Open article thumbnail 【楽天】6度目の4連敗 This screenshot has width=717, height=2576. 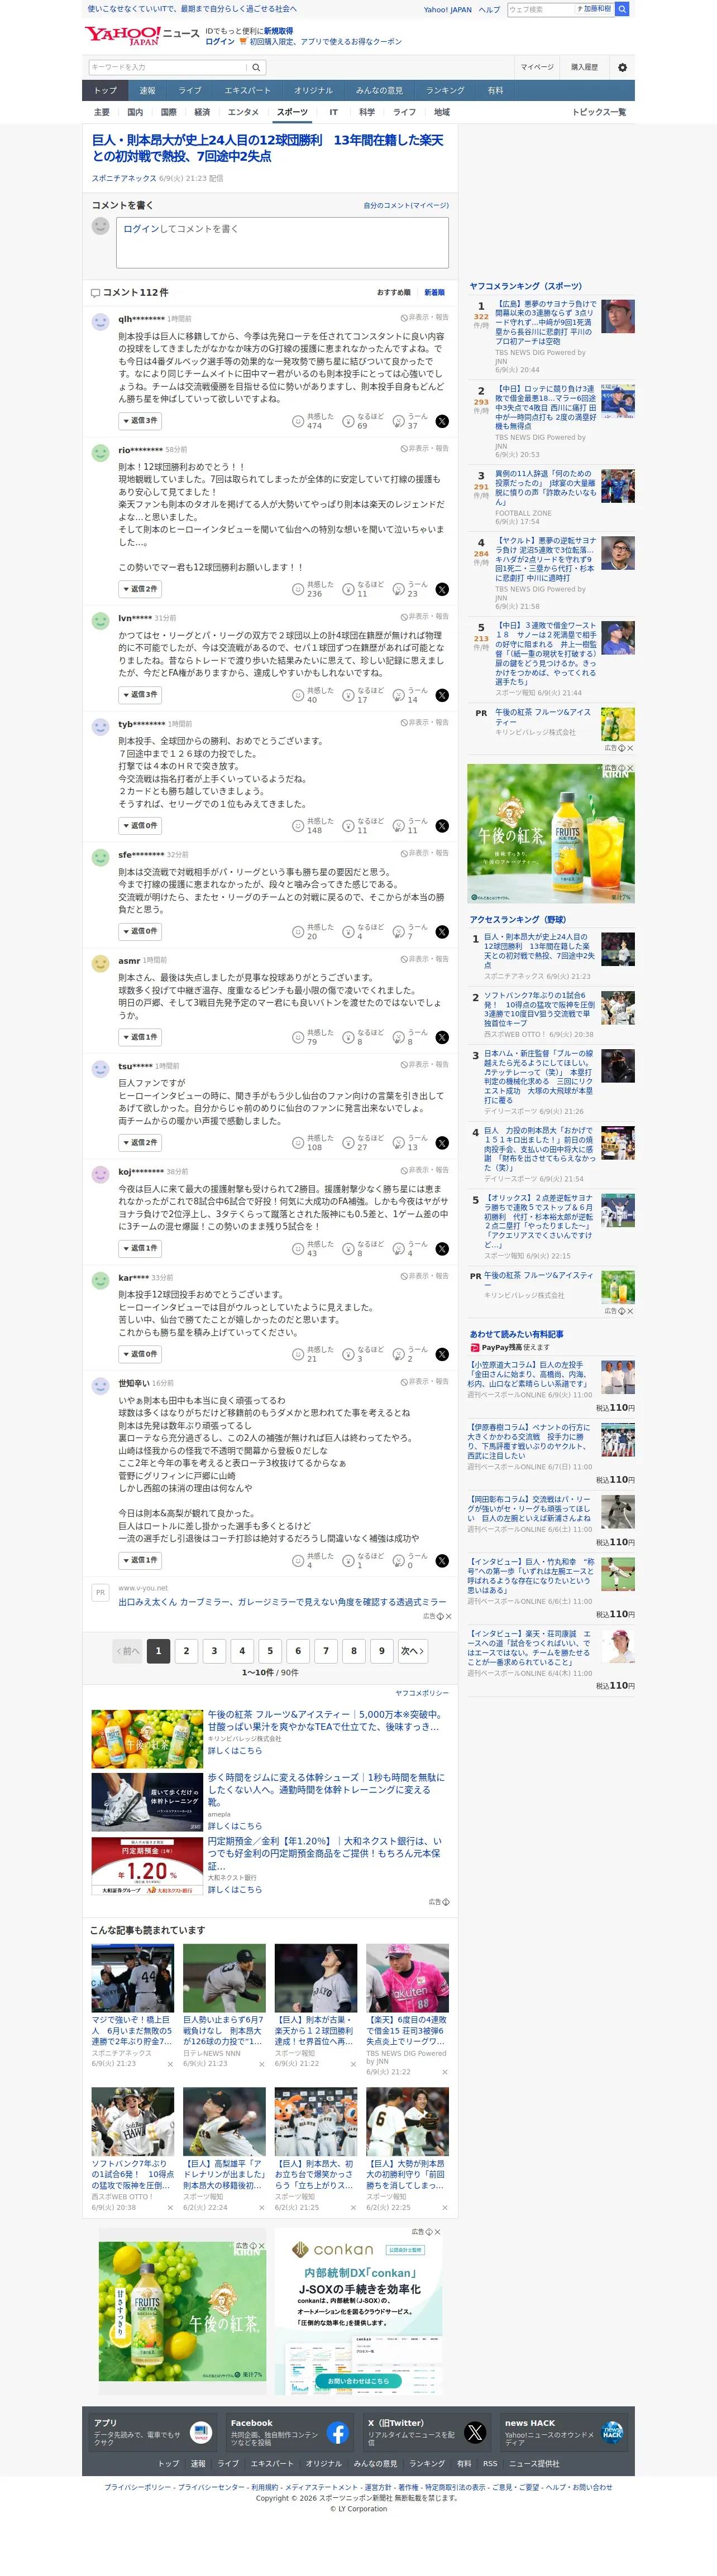pyautogui.click(x=407, y=1978)
